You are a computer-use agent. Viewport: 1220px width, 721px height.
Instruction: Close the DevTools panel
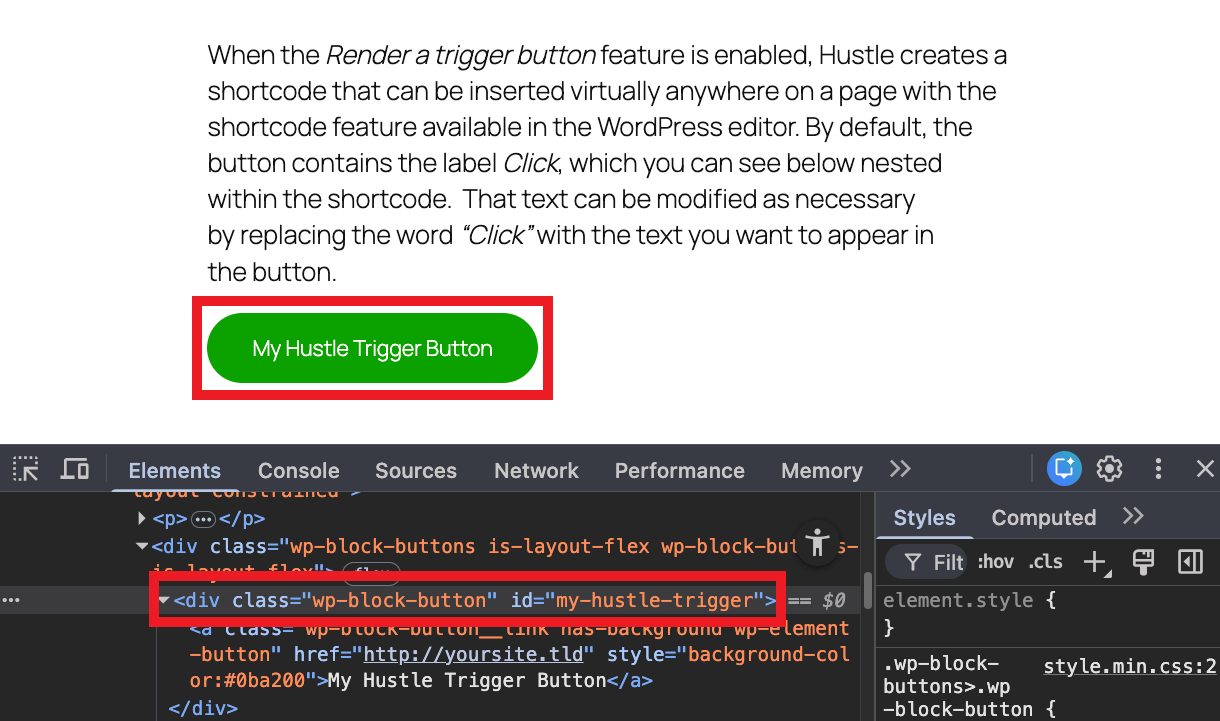pos(1205,469)
